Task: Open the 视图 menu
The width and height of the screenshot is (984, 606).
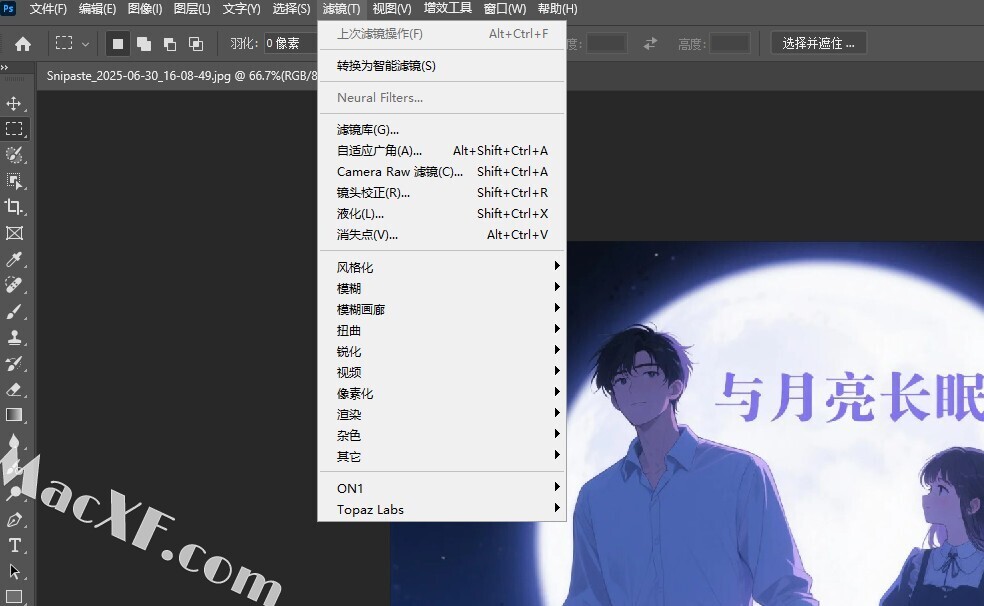Action: pyautogui.click(x=392, y=9)
